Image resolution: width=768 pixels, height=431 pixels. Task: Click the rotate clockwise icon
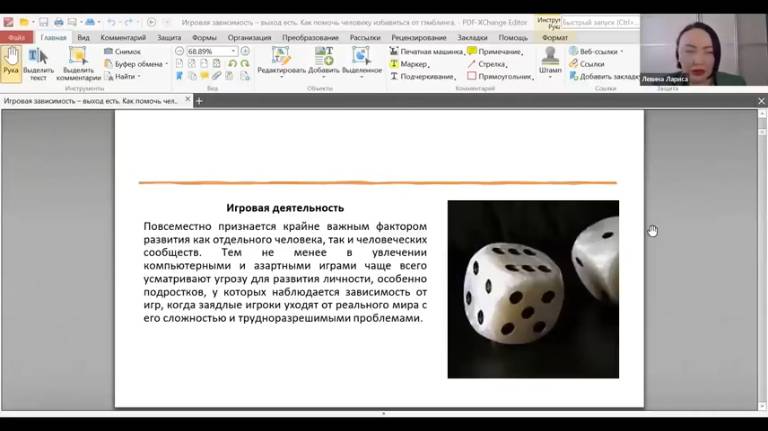(245, 64)
